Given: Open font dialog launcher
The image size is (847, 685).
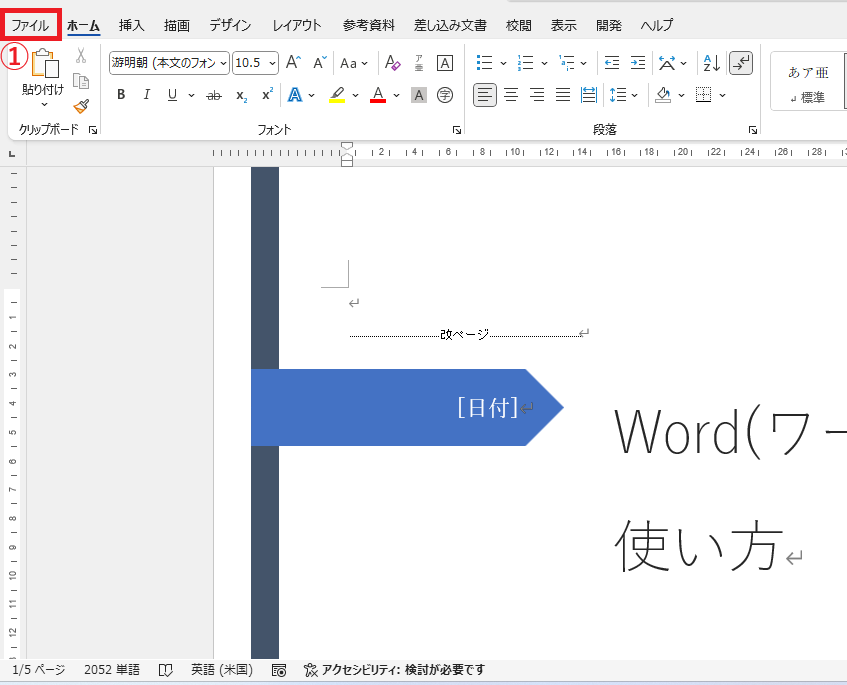Looking at the screenshot, I should [456, 130].
